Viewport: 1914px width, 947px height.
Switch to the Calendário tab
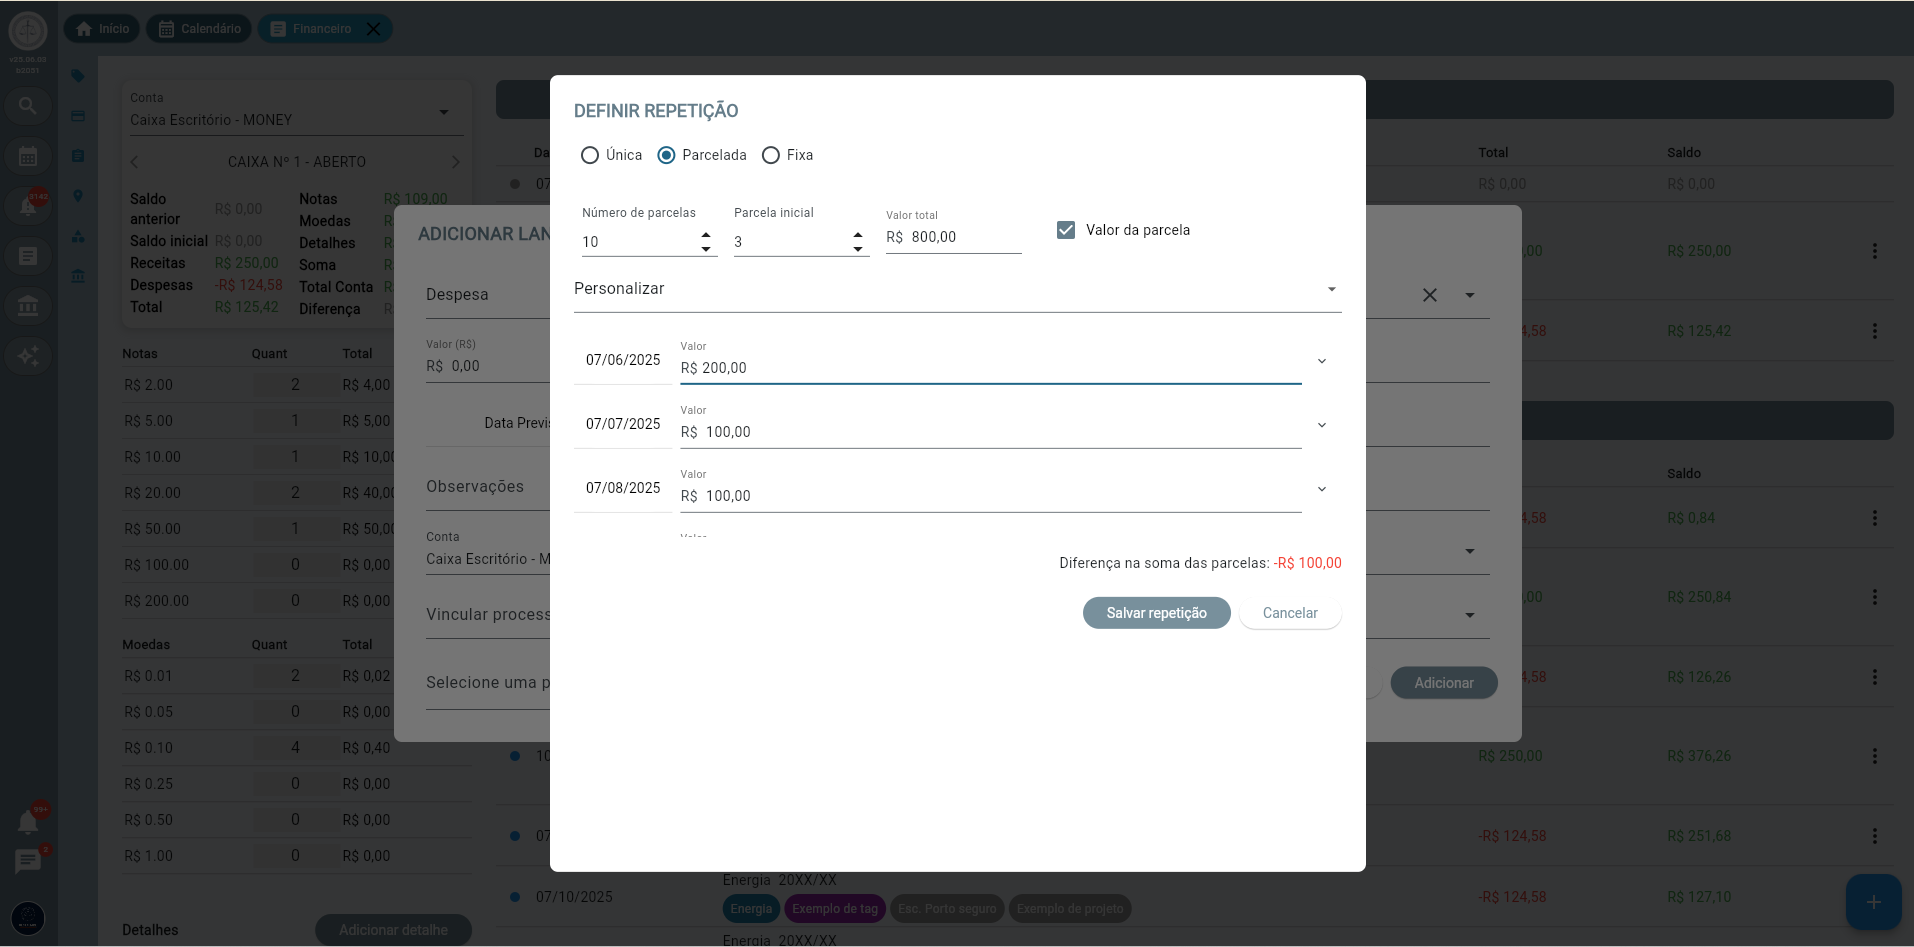[x=199, y=29]
